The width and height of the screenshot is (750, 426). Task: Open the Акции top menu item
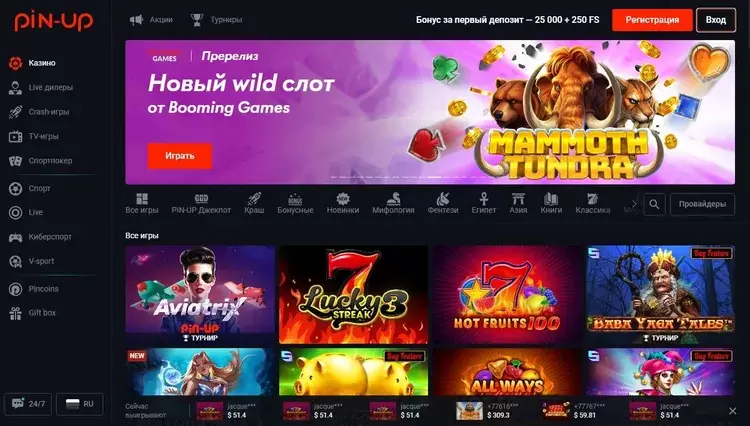click(151, 20)
